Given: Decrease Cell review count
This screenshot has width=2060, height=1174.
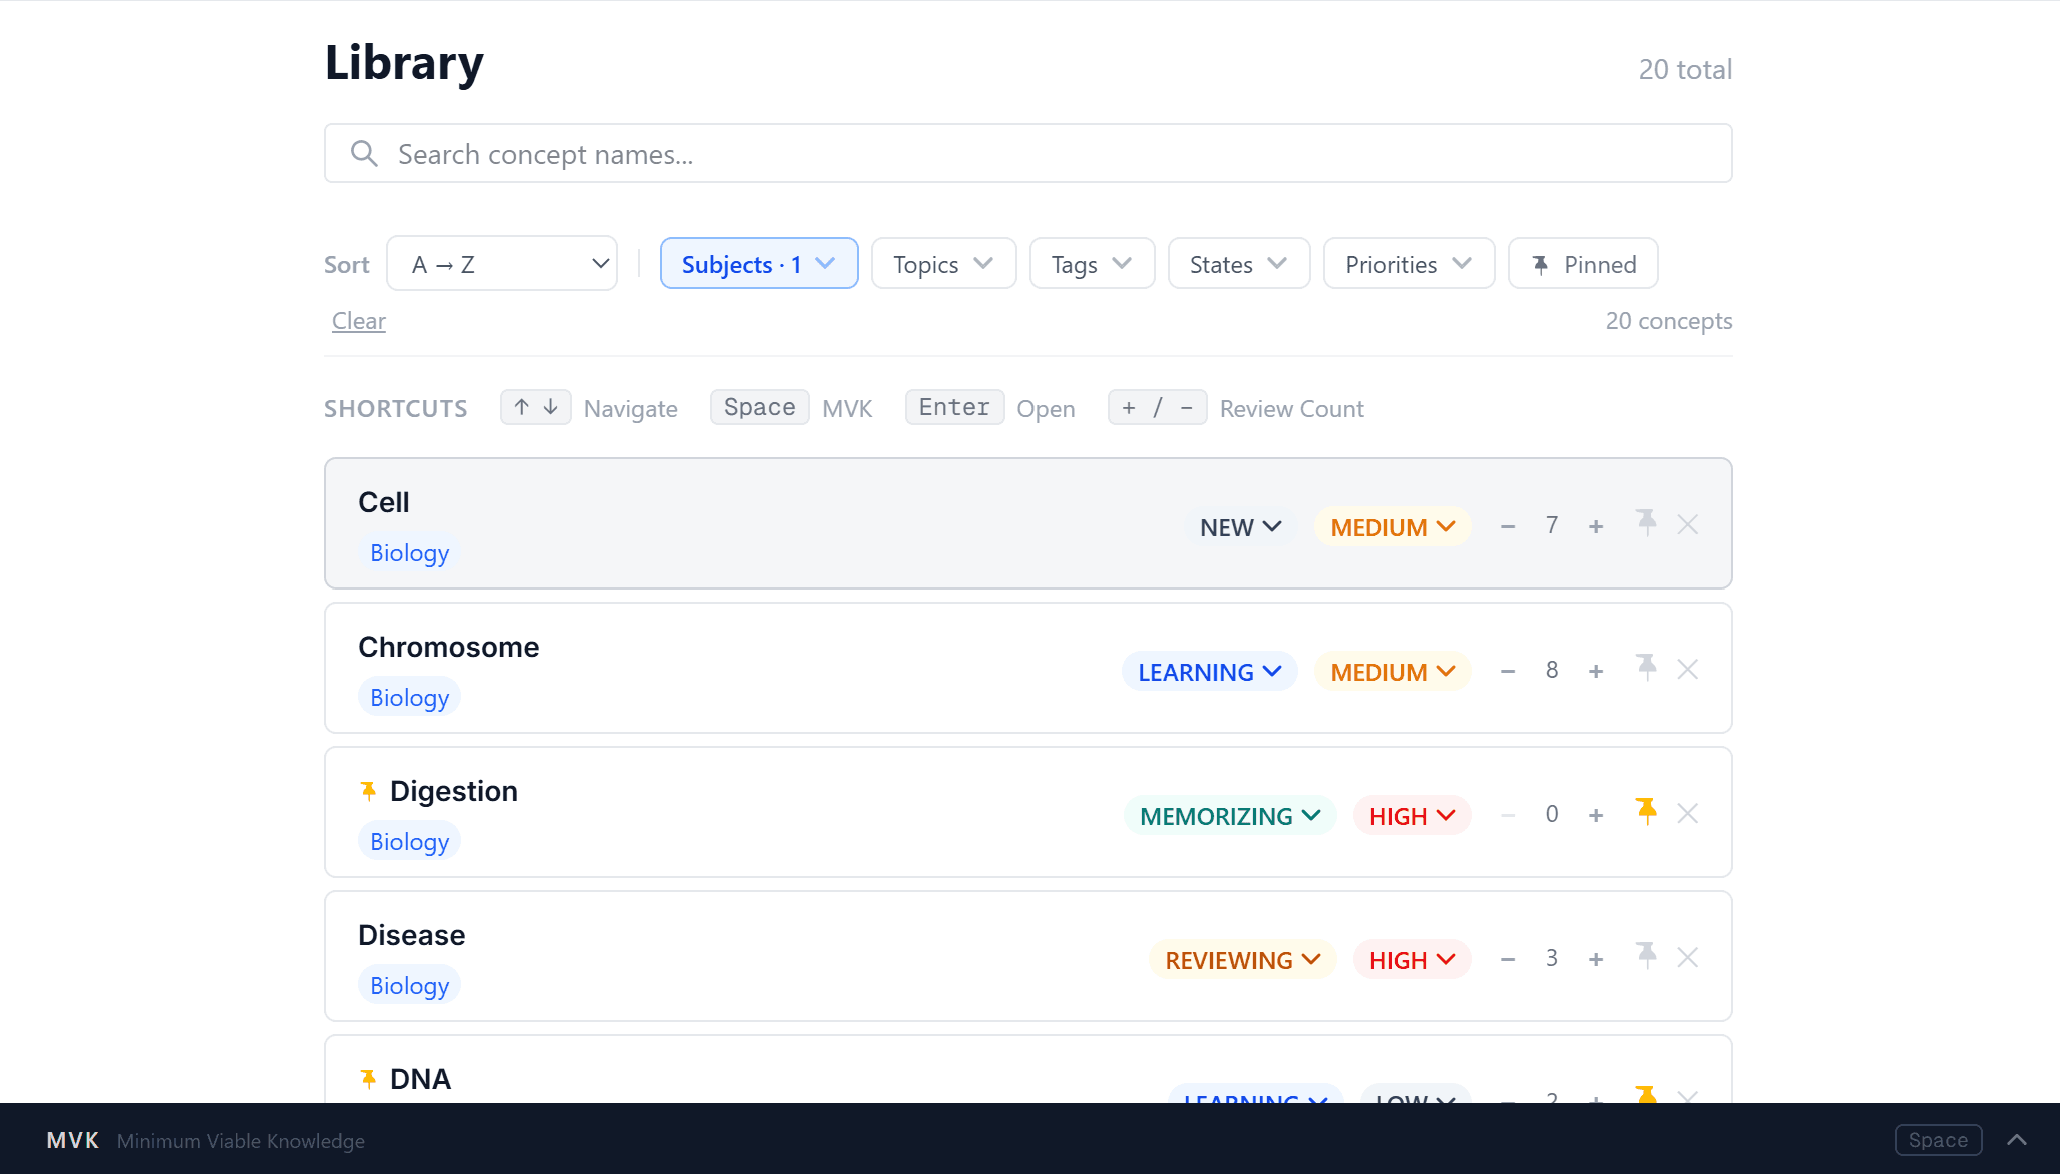Looking at the screenshot, I should tap(1508, 526).
